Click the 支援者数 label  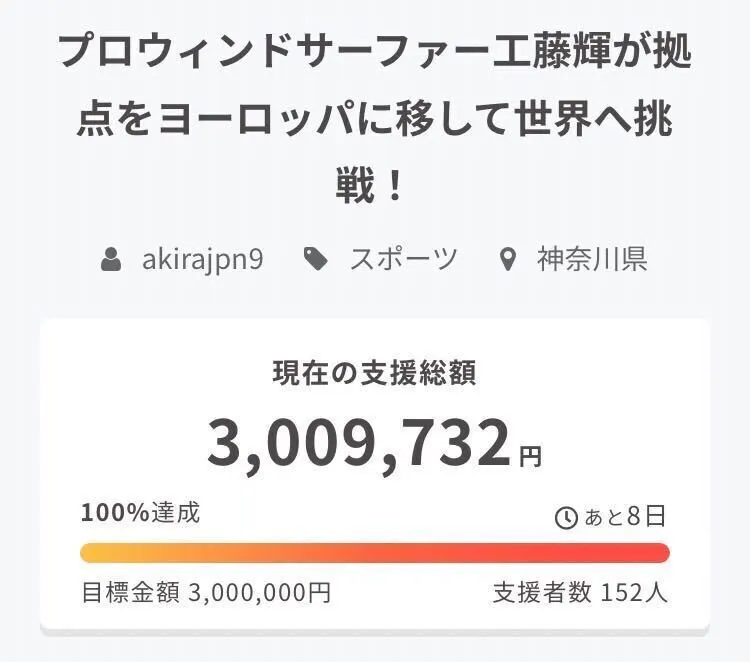542,592
